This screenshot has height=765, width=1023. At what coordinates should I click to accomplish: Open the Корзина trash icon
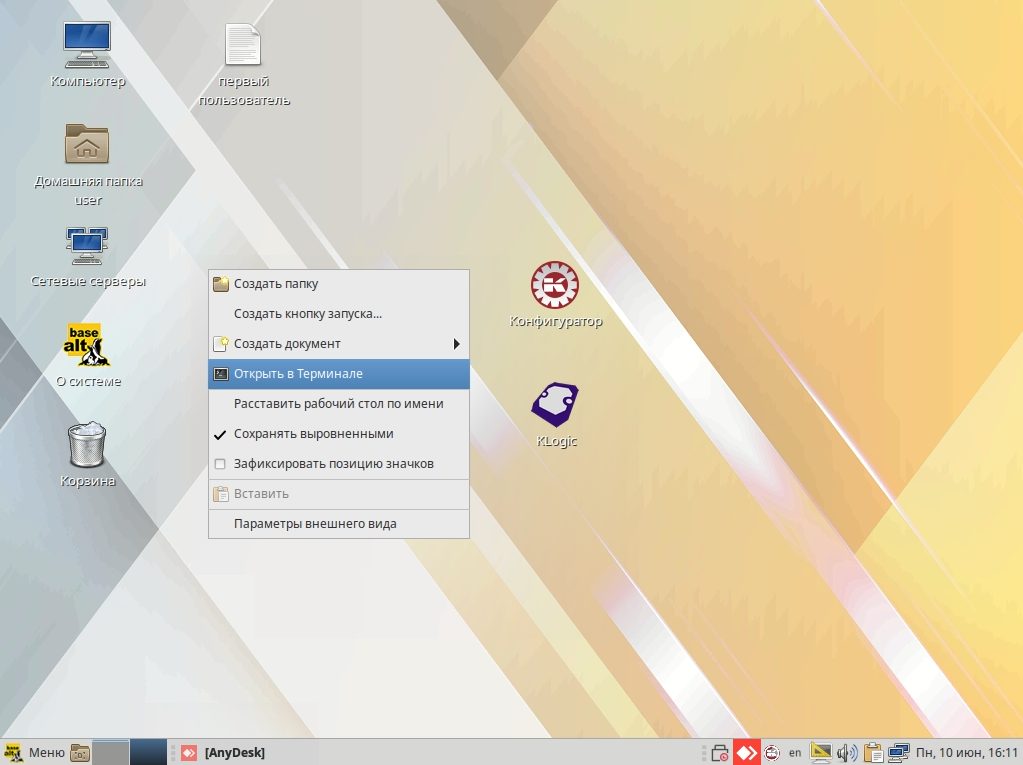click(x=87, y=445)
